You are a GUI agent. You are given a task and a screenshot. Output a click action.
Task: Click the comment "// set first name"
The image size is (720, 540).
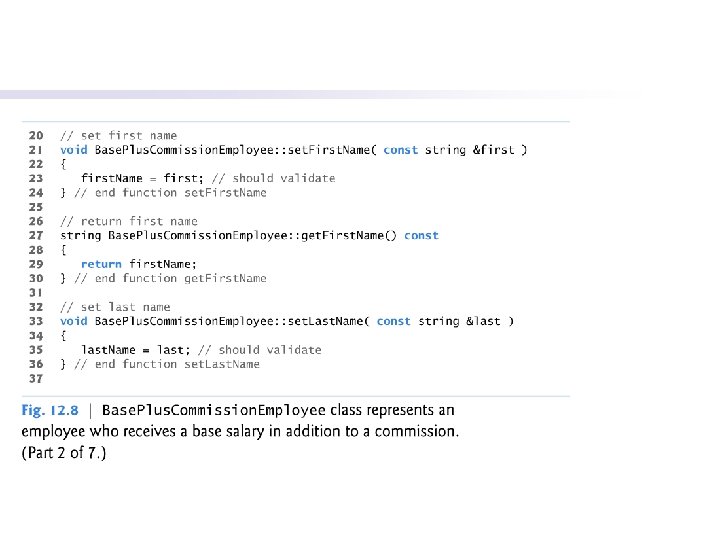click(x=118, y=135)
